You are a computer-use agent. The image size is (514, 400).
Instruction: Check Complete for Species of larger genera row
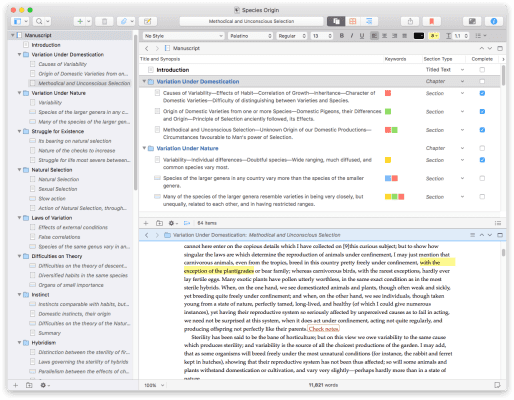[x=482, y=178]
